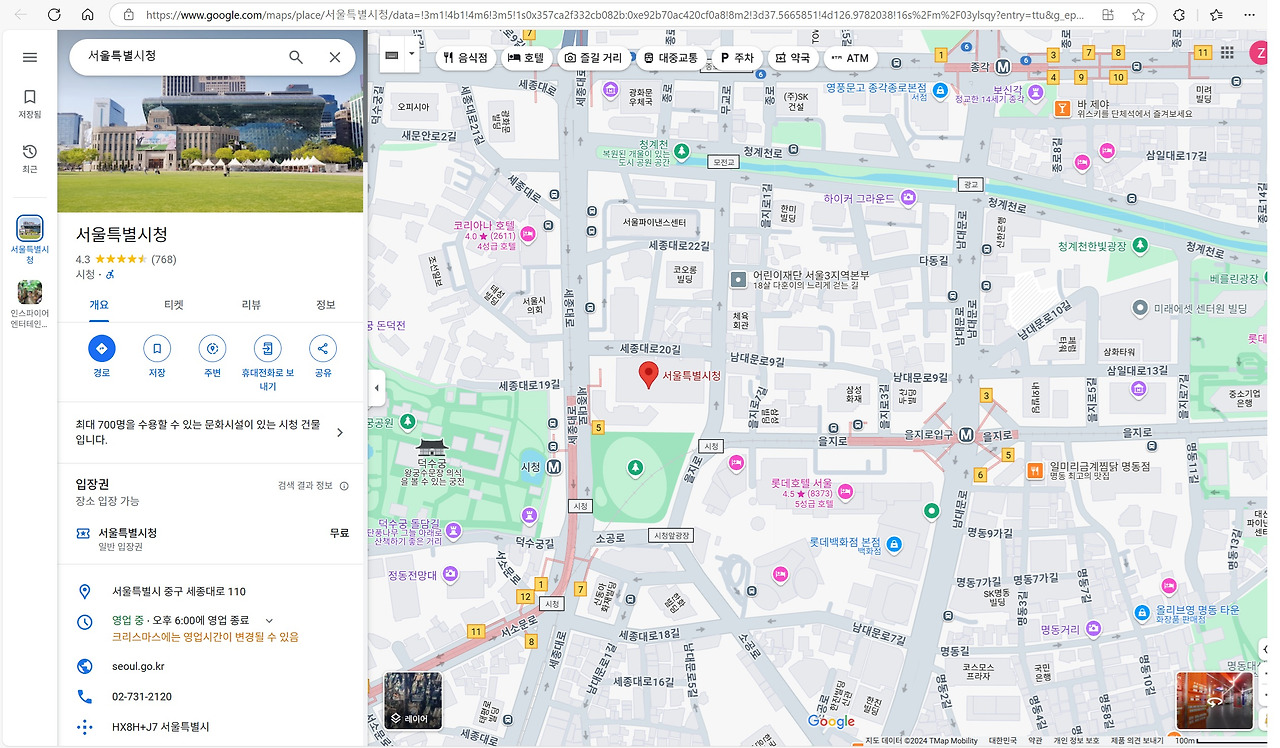The height and width of the screenshot is (748, 1280).
Task: Switch to the 정보 tab
Action: [x=326, y=305]
